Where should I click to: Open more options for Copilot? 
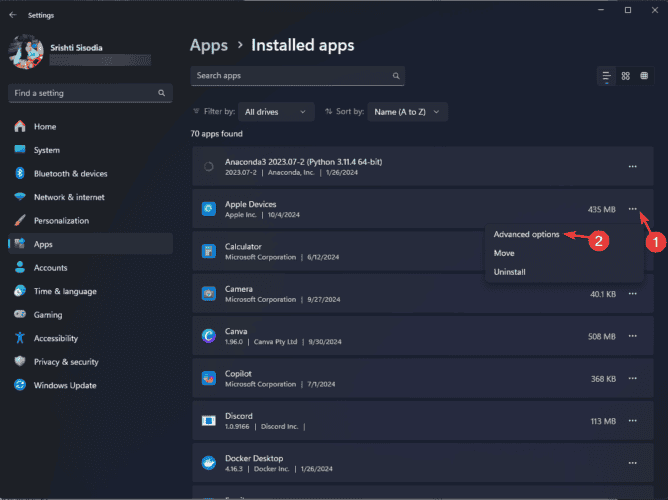[x=633, y=378]
